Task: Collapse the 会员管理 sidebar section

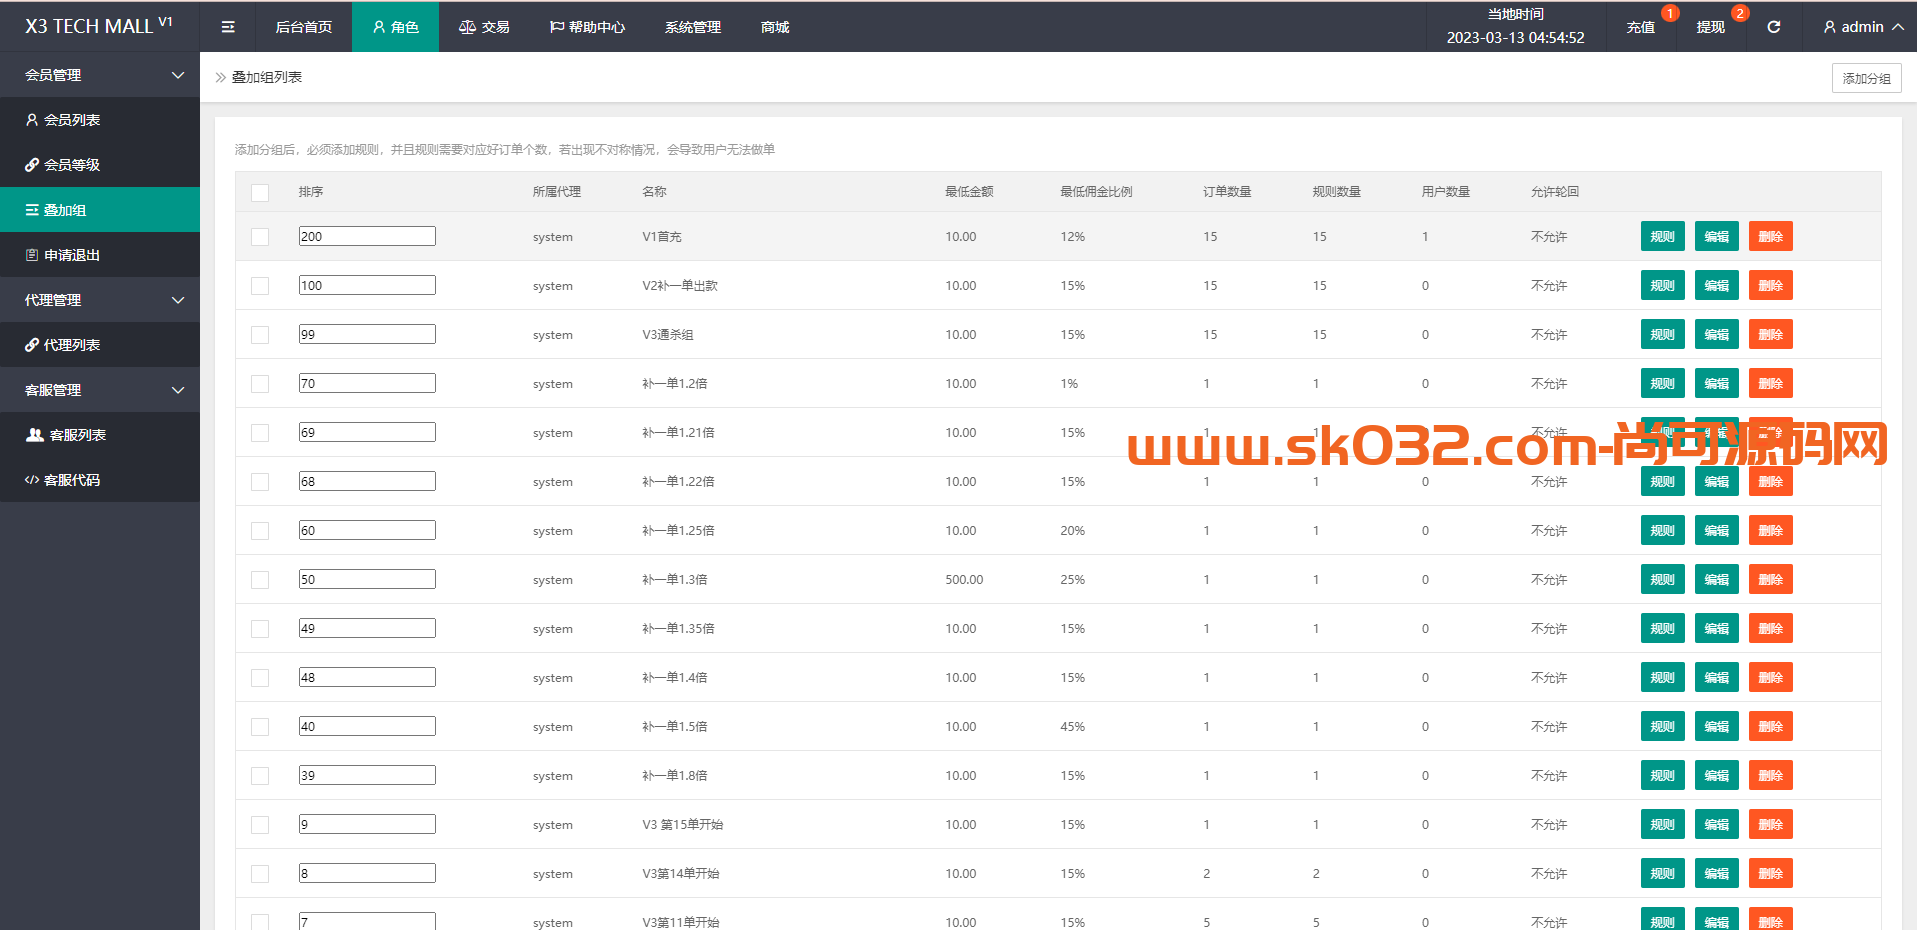Action: tap(100, 75)
